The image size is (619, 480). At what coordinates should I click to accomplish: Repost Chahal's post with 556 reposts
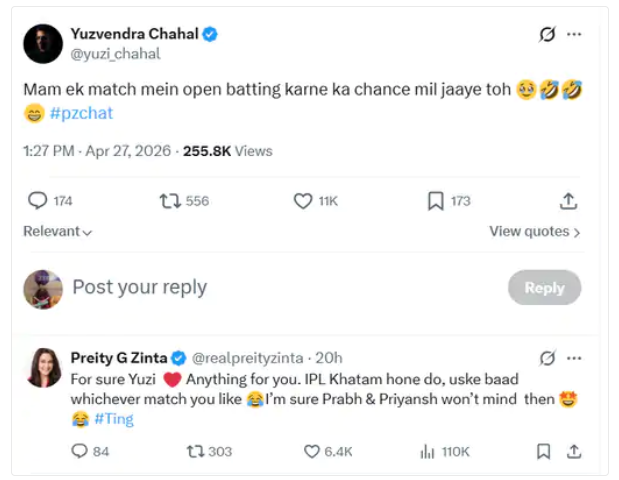click(171, 201)
